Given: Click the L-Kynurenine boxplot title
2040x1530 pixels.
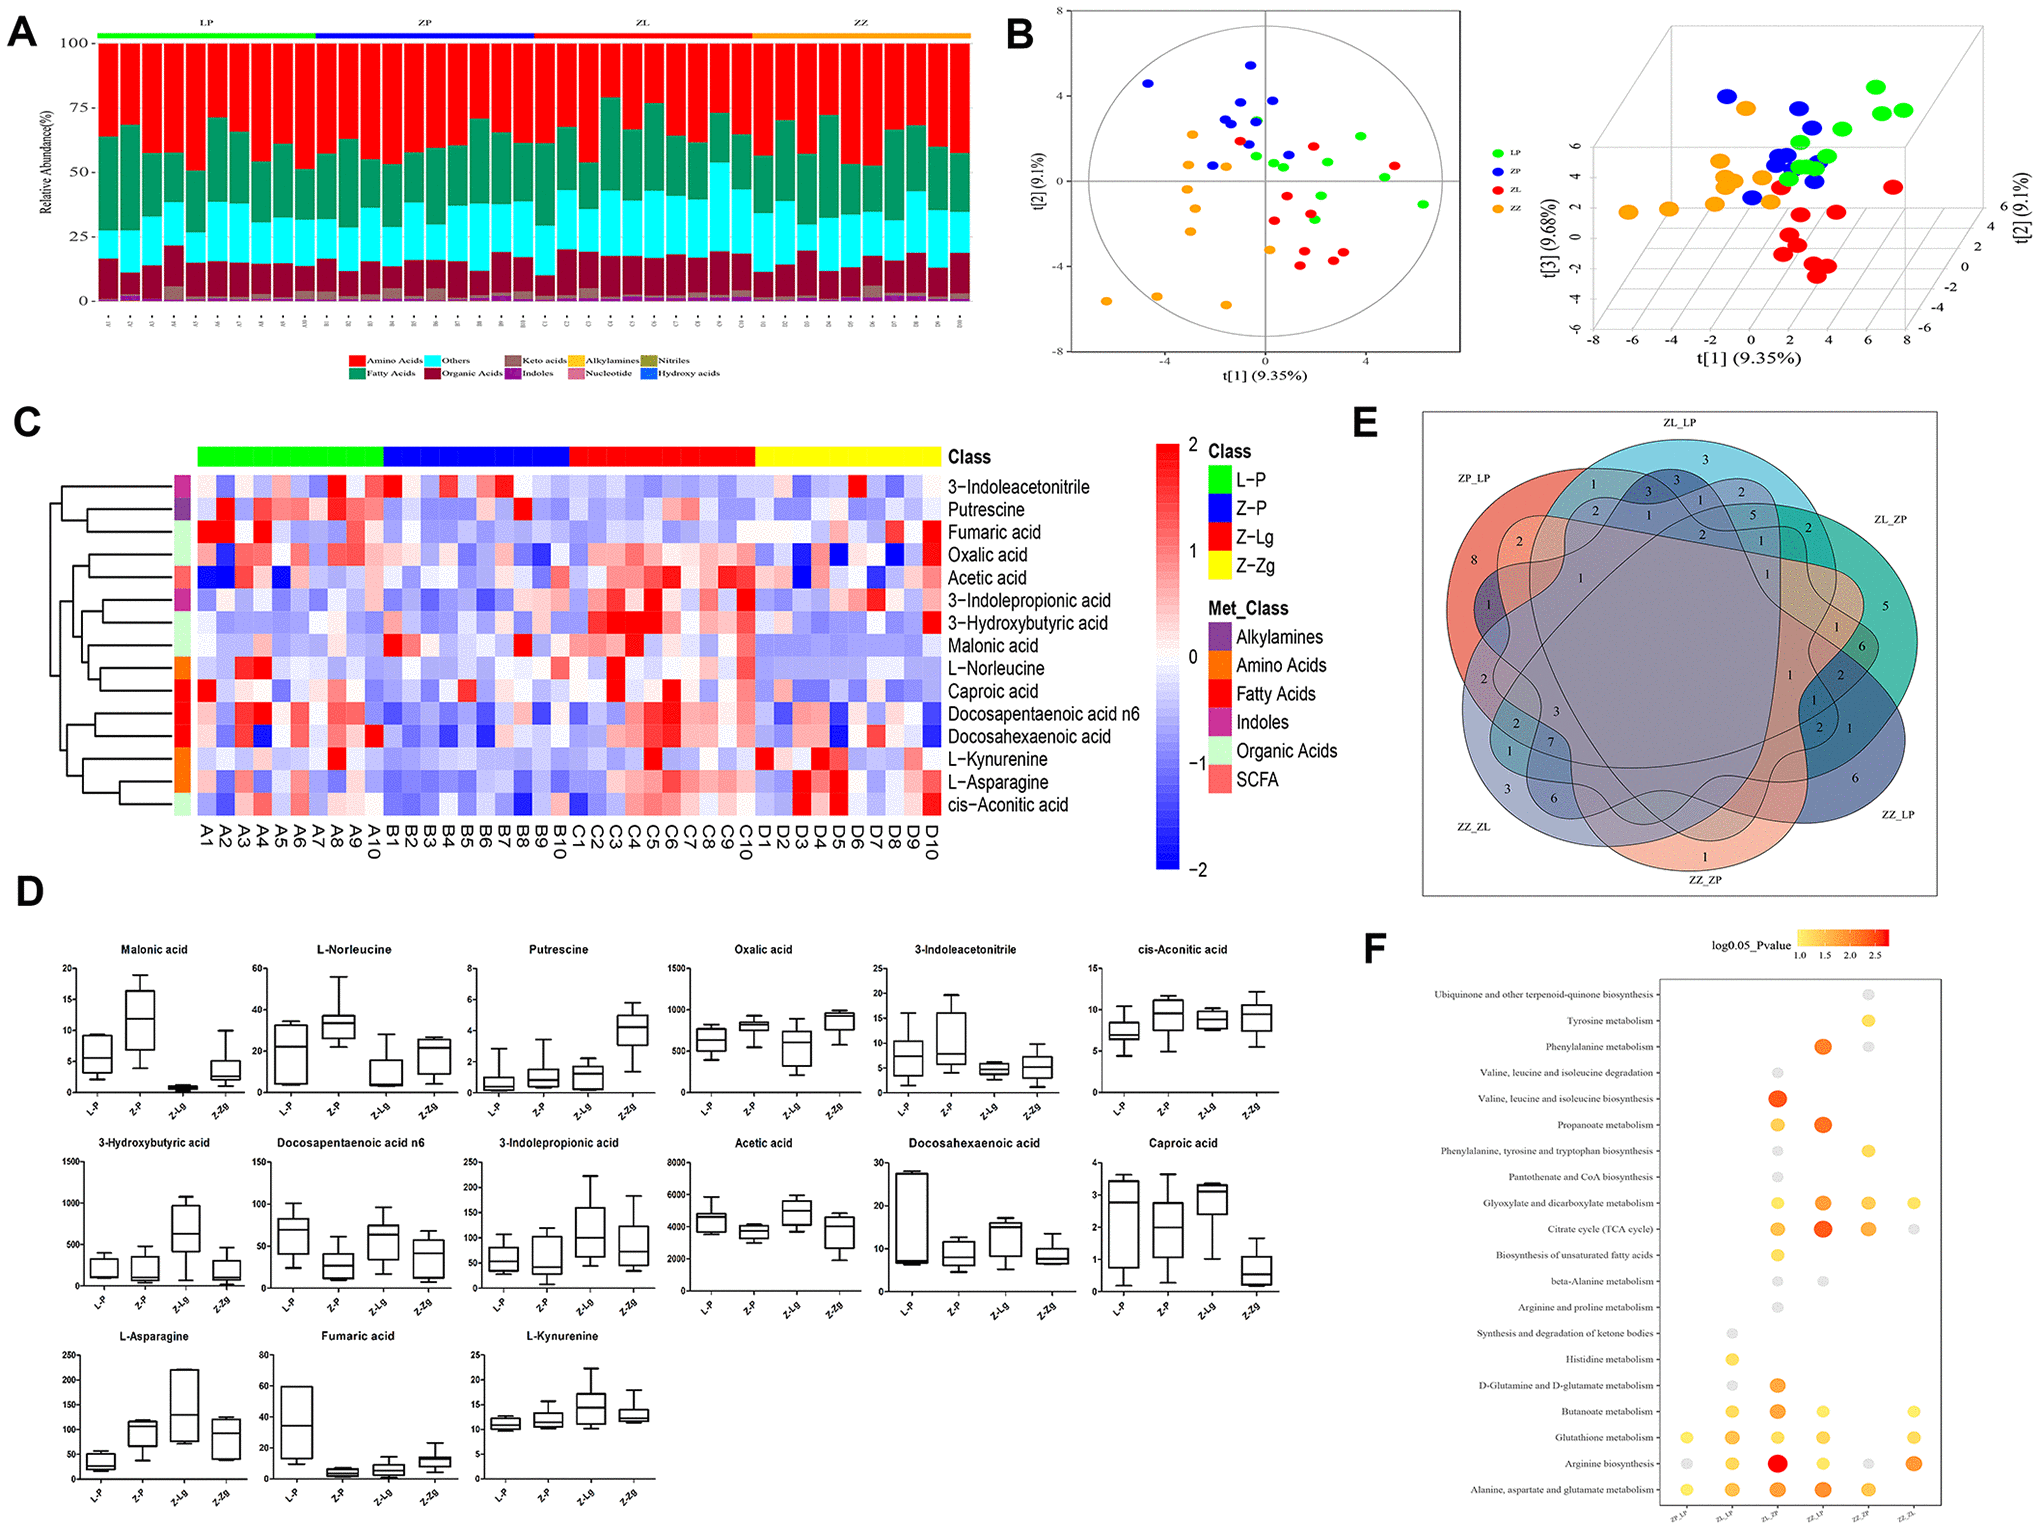Looking at the screenshot, I should point(562,1336).
